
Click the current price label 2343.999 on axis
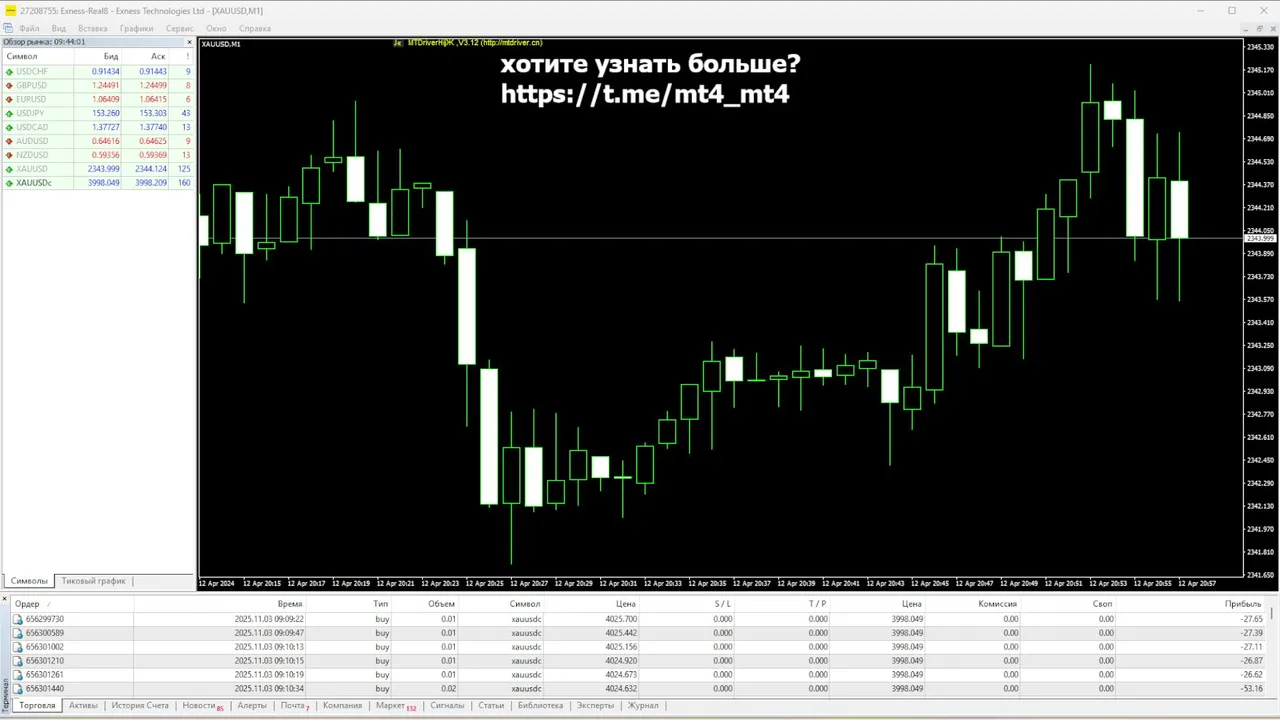pos(1260,238)
